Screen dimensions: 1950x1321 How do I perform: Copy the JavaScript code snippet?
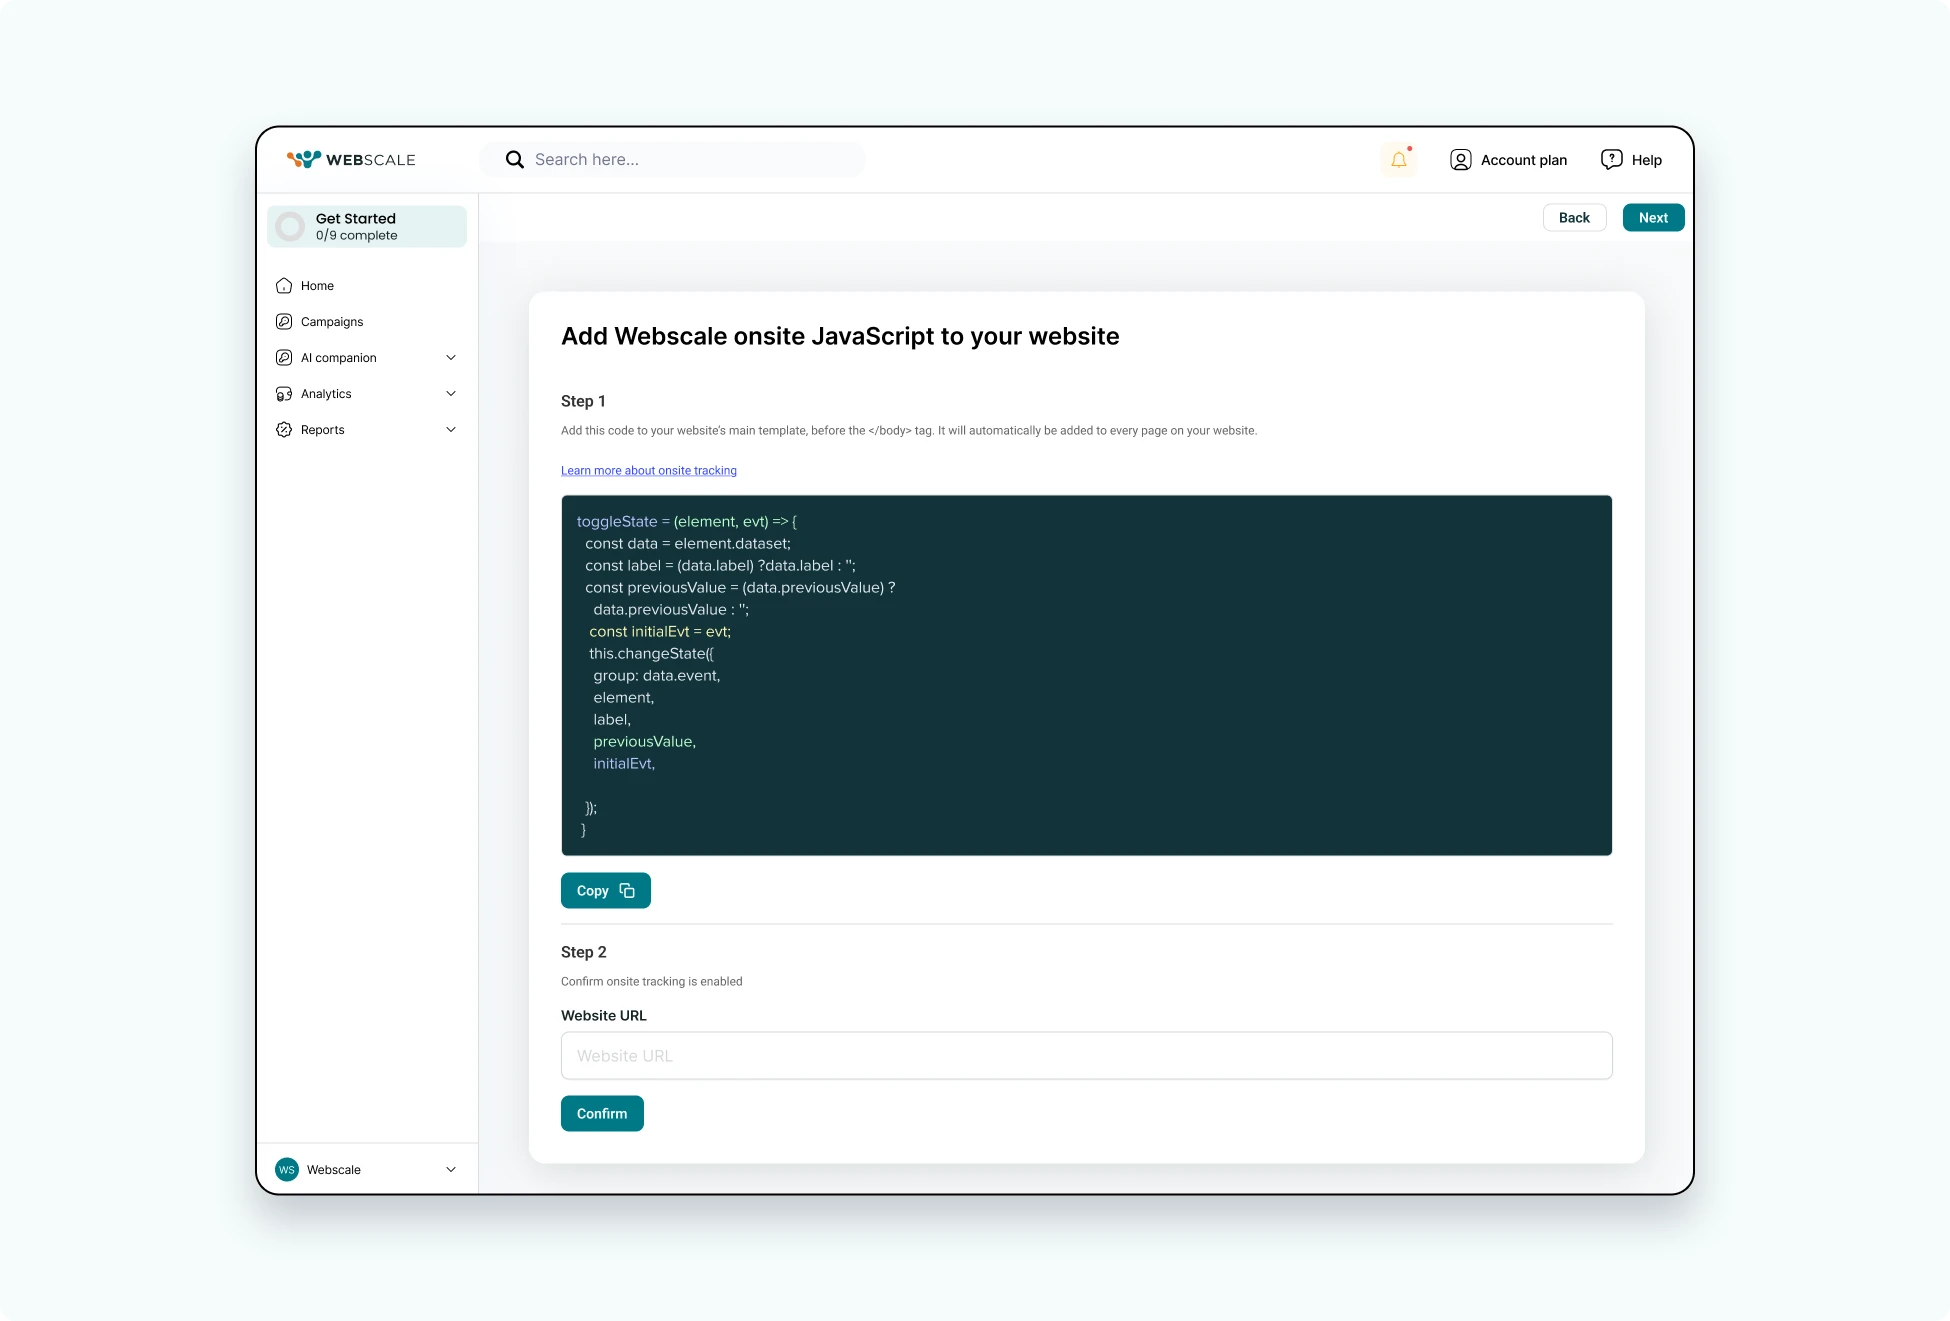[x=605, y=891]
